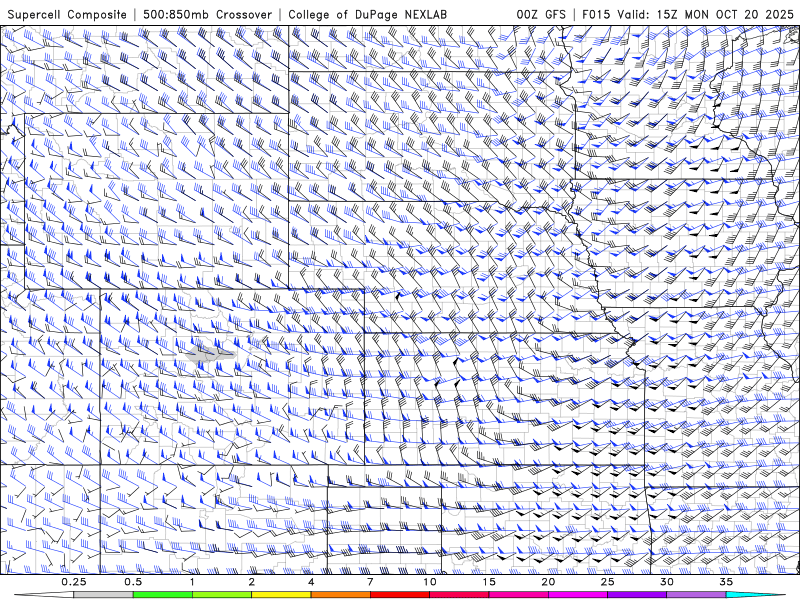
Task: Click the orange legend color segment
Action: tap(340, 595)
